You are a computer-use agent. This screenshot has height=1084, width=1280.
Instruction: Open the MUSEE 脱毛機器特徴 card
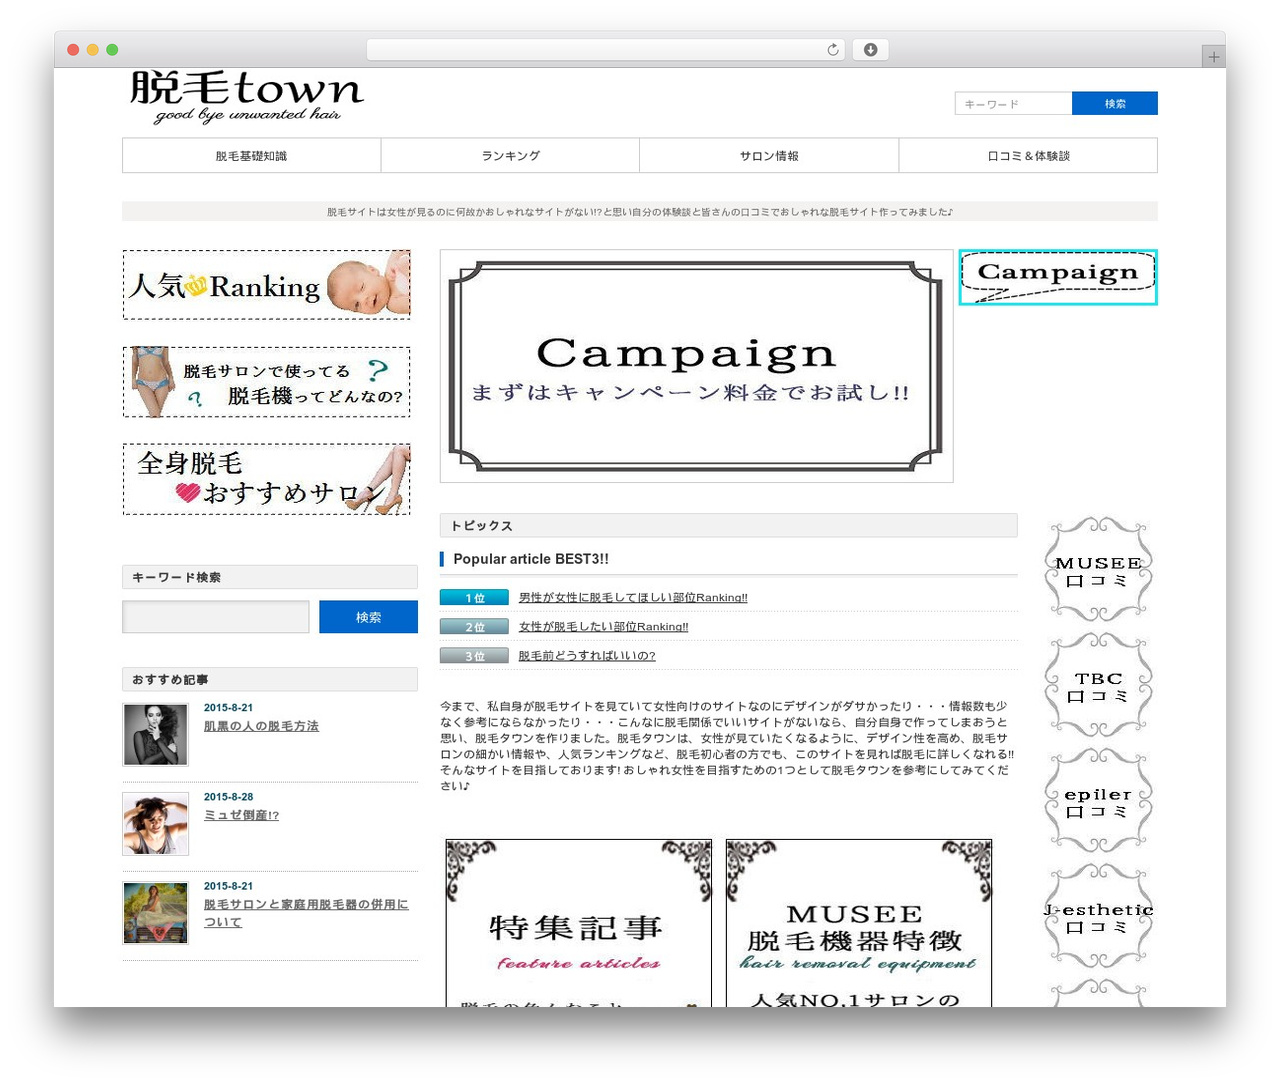(x=859, y=923)
